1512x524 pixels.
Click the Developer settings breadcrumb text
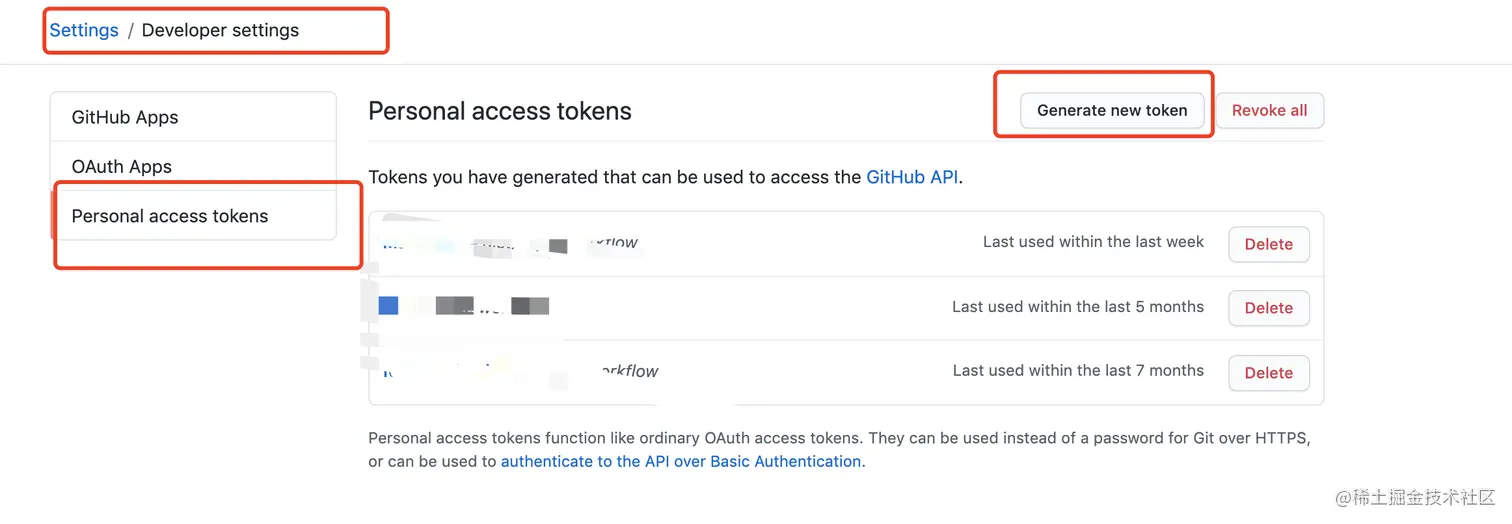click(220, 30)
